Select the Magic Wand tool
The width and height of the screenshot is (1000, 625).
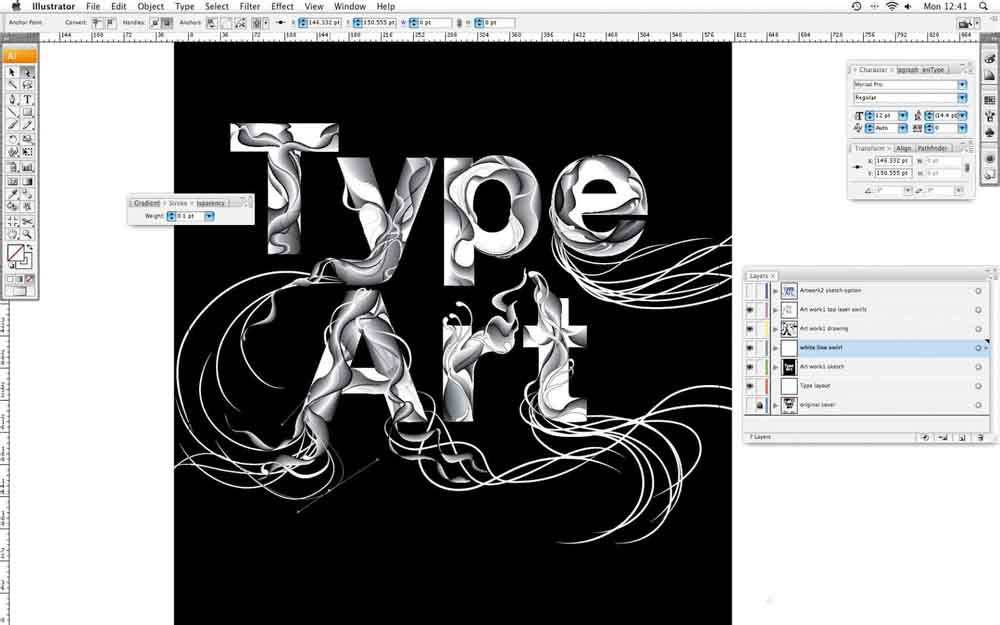tap(12, 85)
